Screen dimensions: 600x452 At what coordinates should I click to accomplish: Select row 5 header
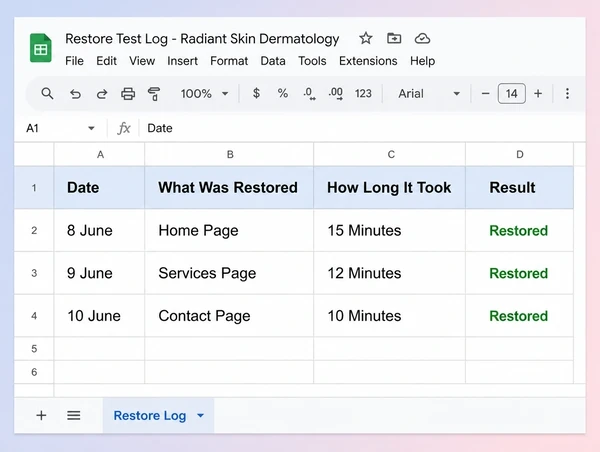[x=34, y=349]
